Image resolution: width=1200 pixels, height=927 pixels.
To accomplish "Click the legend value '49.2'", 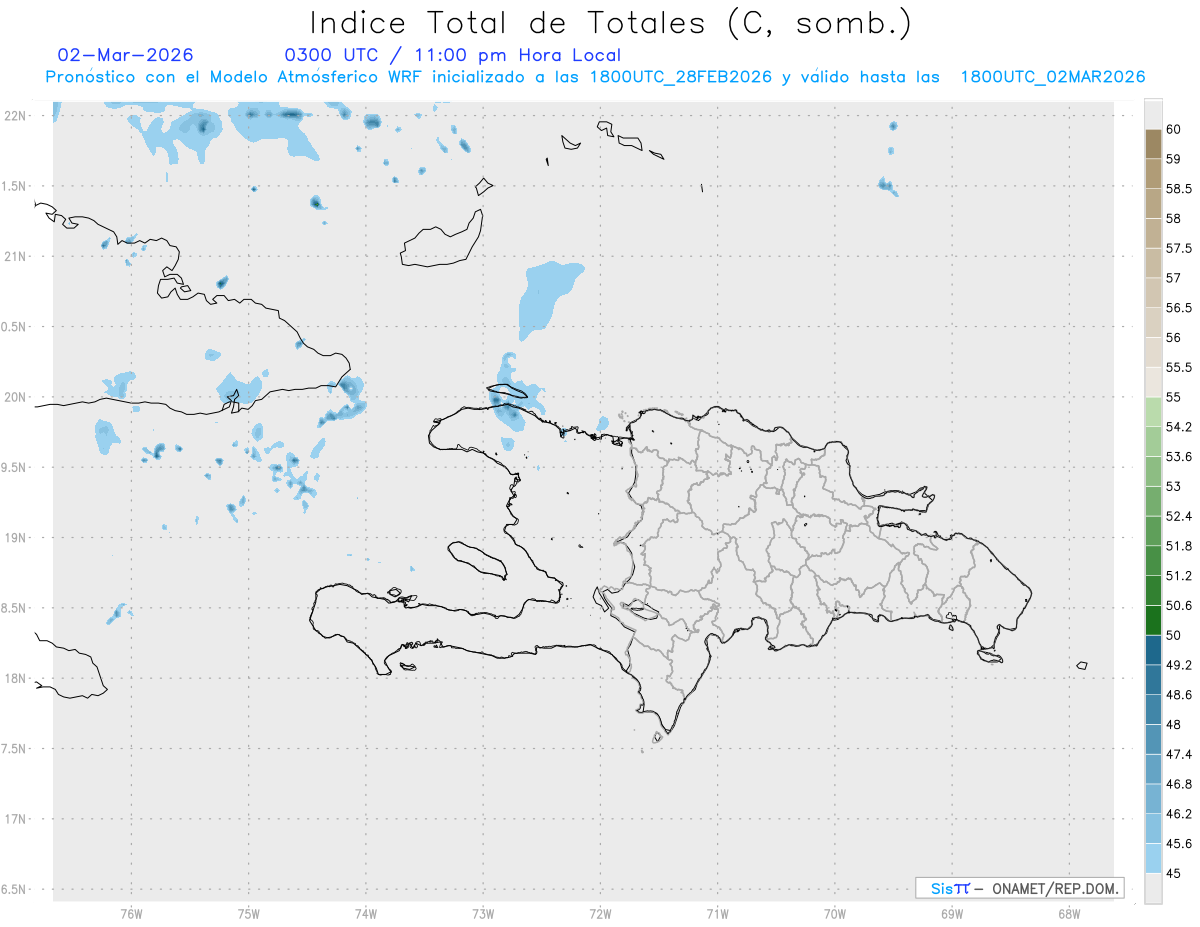I will pos(1178,665).
